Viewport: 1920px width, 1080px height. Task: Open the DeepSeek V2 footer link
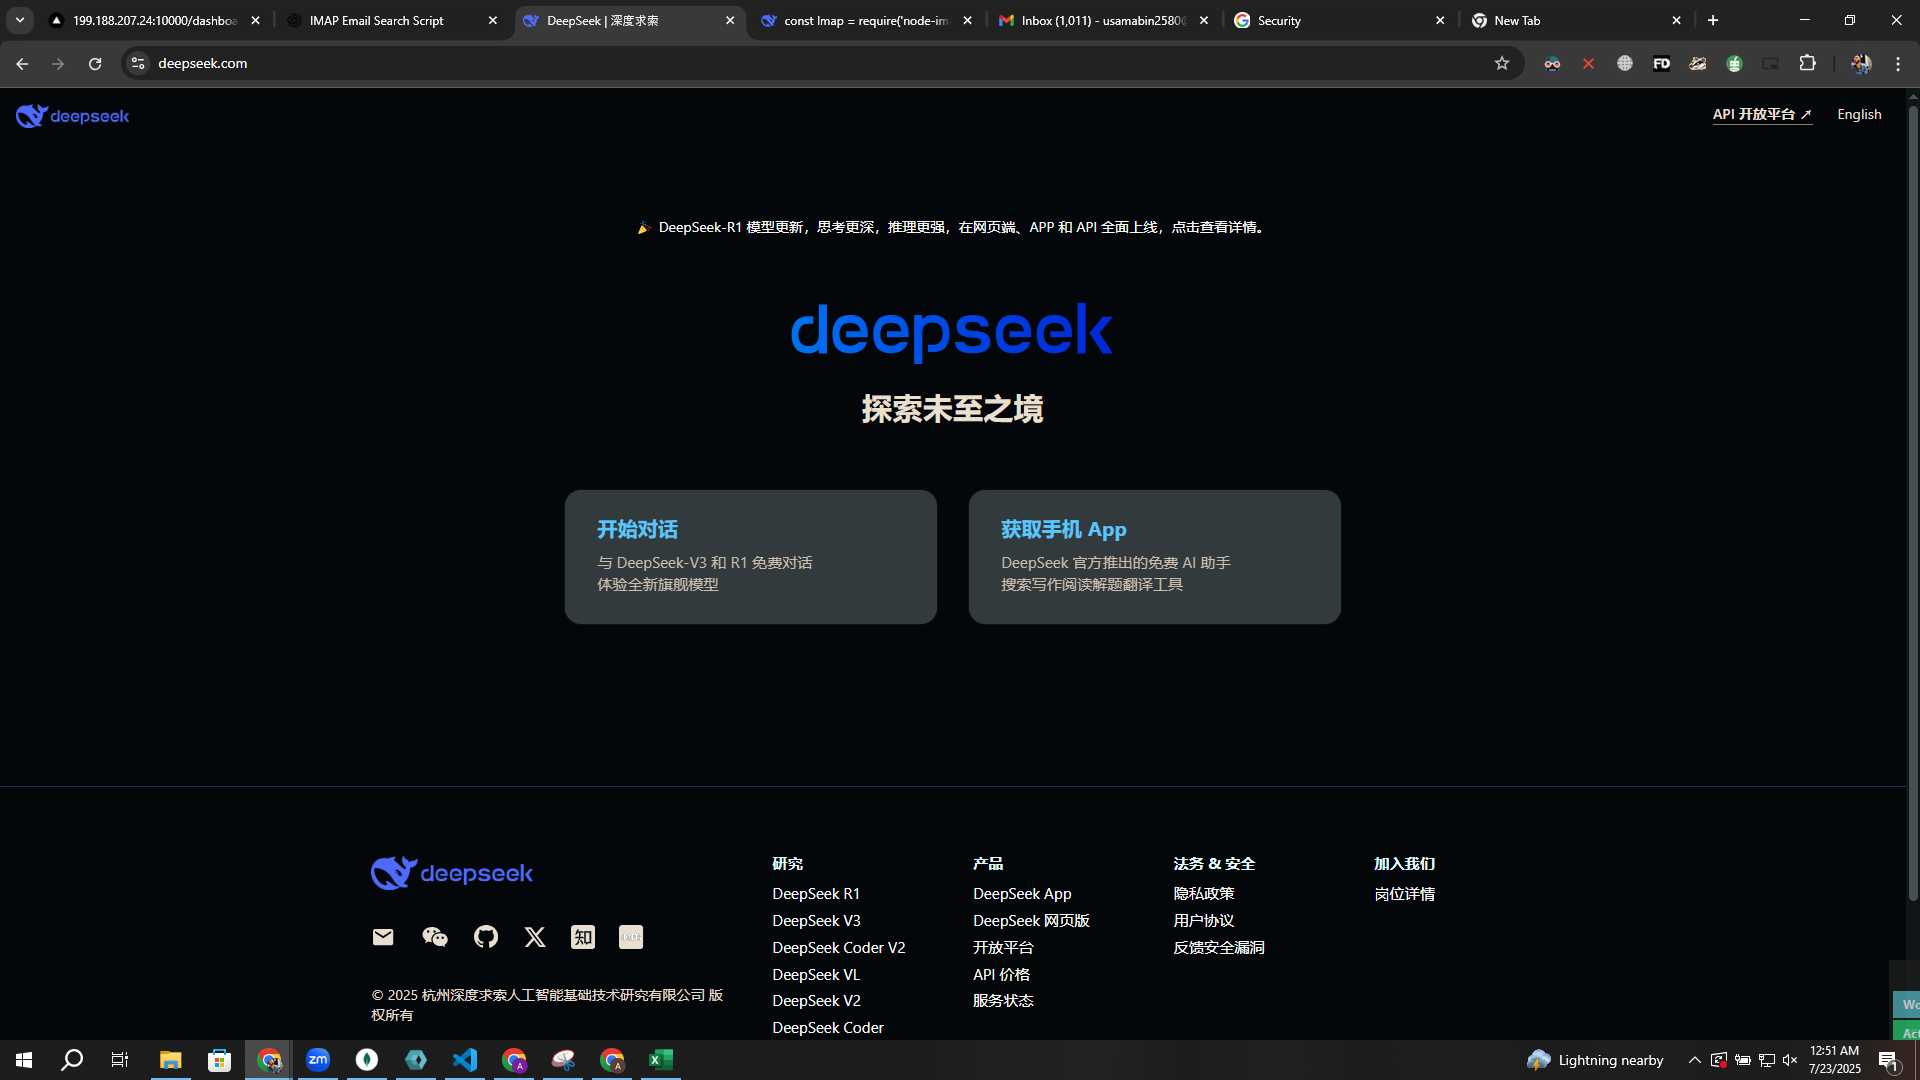tap(816, 1001)
